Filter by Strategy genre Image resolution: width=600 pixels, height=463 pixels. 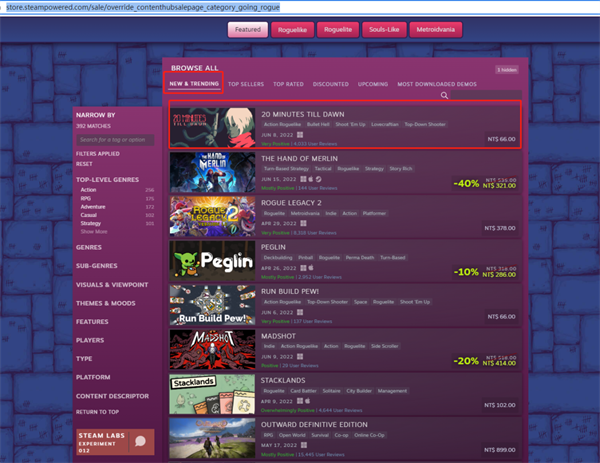point(91,223)
